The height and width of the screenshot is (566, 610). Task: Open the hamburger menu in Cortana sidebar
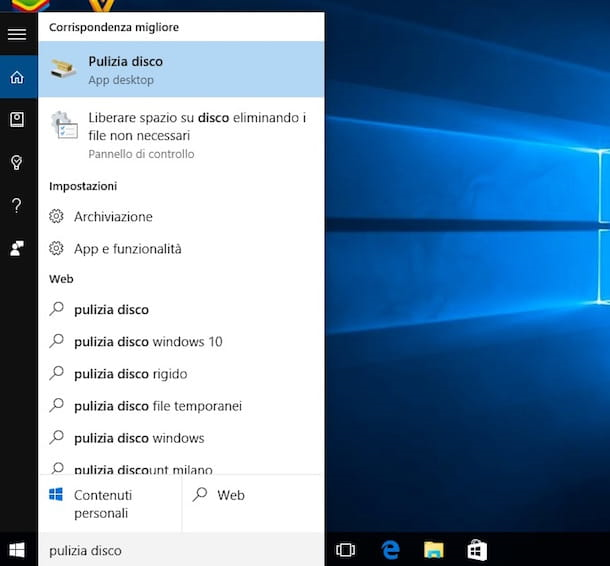(x=16, y=35)
